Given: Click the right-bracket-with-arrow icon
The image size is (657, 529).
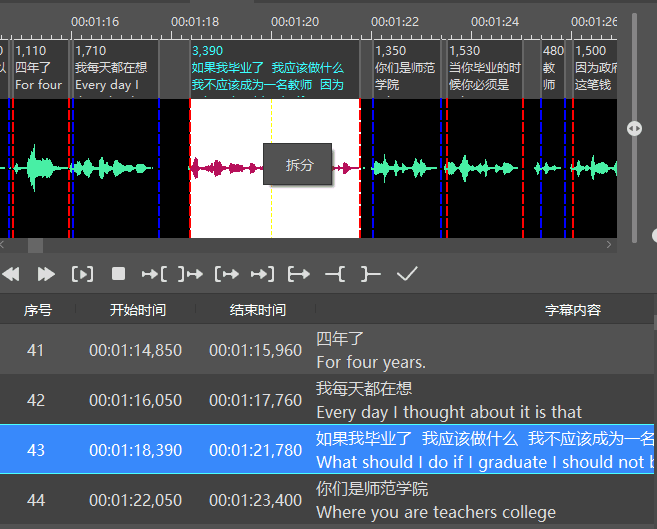Looking at the screenshot, I should (191, 274).
